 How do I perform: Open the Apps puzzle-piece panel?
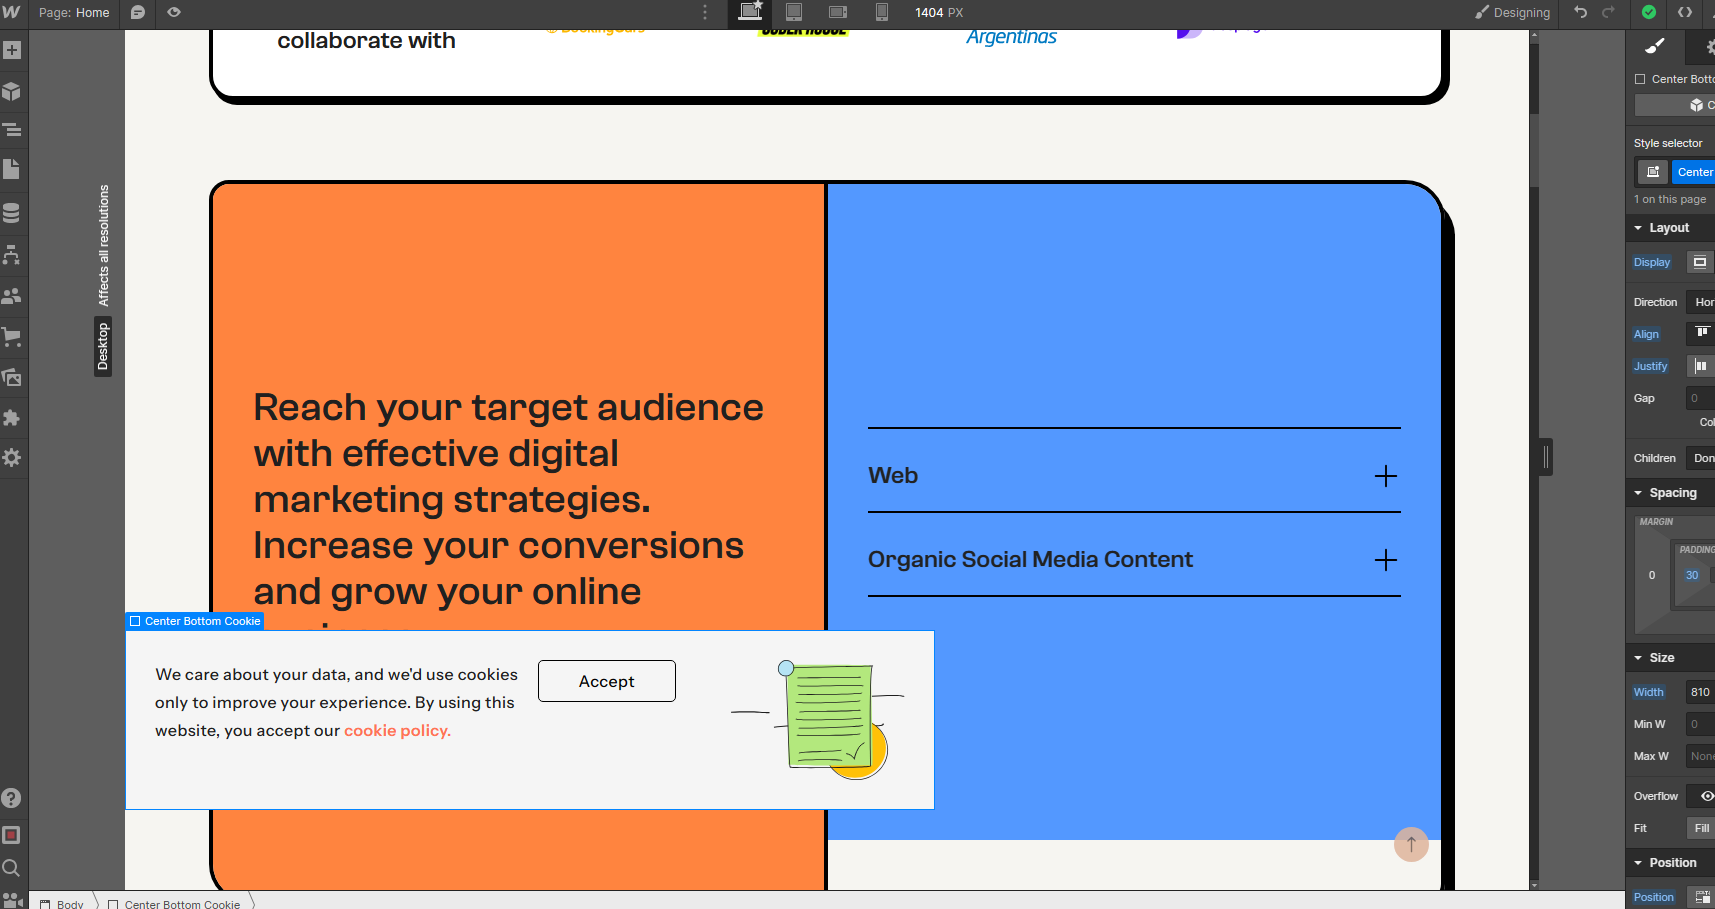(x=12, y=418)
